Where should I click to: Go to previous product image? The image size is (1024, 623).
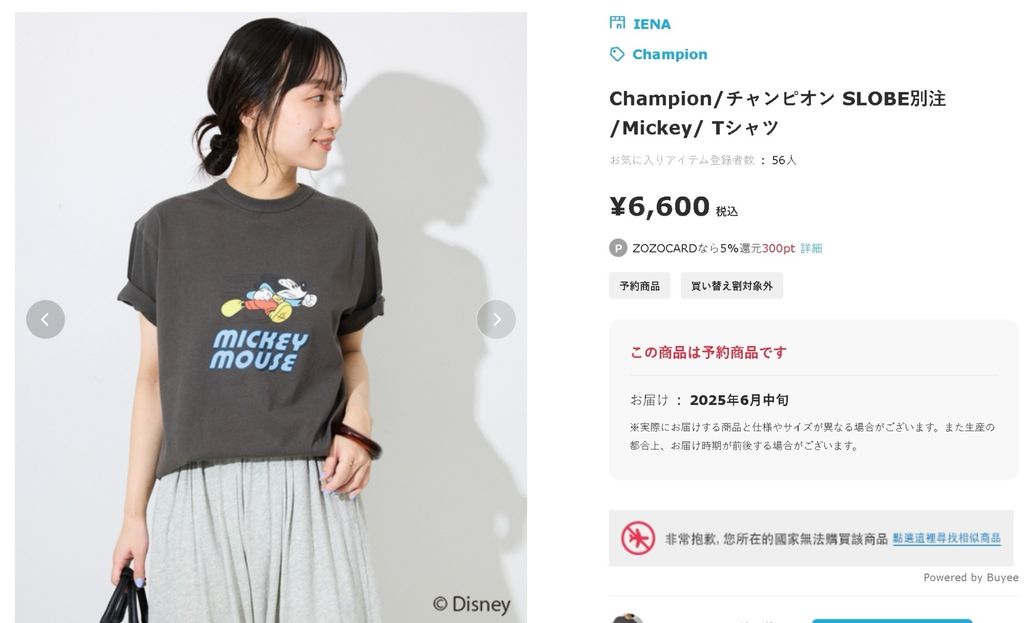(x=46, y=319)
